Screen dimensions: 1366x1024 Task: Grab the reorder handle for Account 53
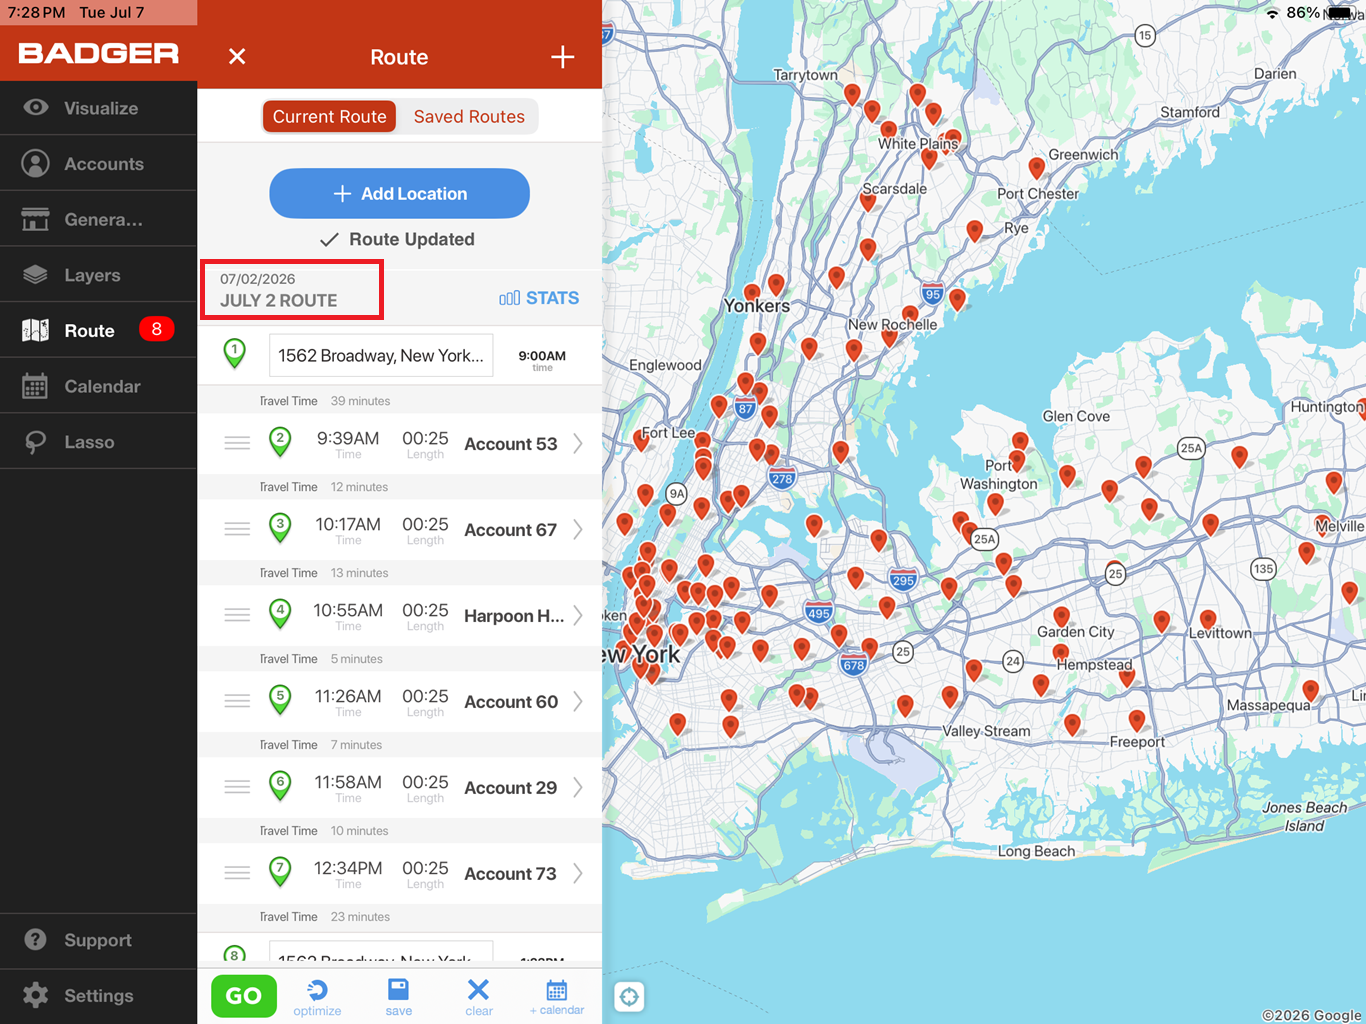click(x=237, y=443)
